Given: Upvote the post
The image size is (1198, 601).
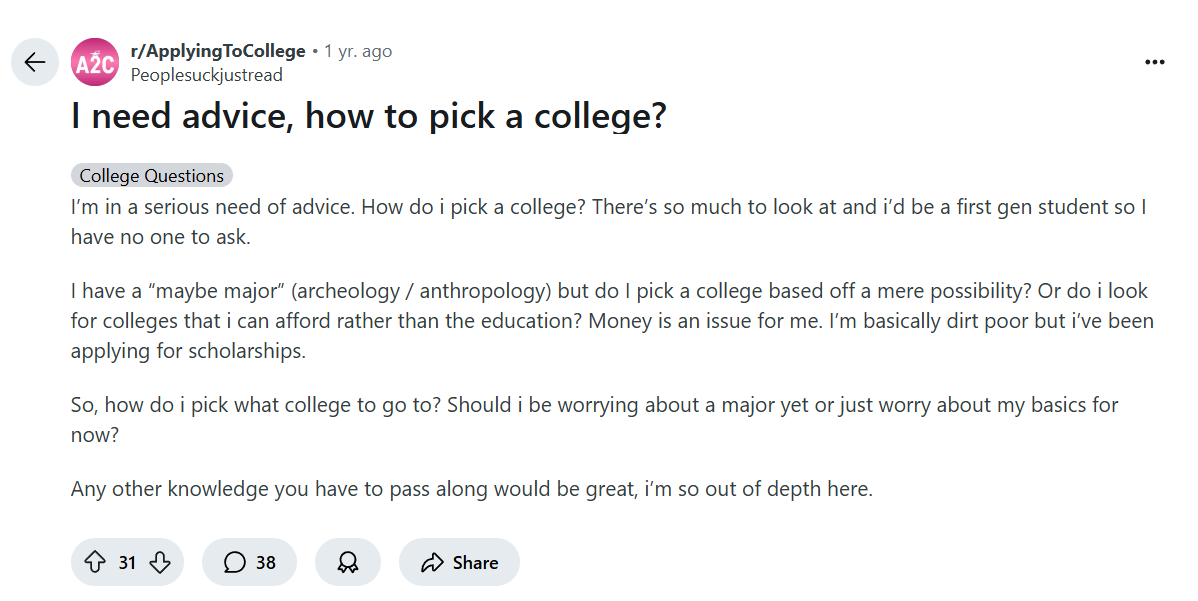Looking at the screenshot, I should click(x=97, y=562).
